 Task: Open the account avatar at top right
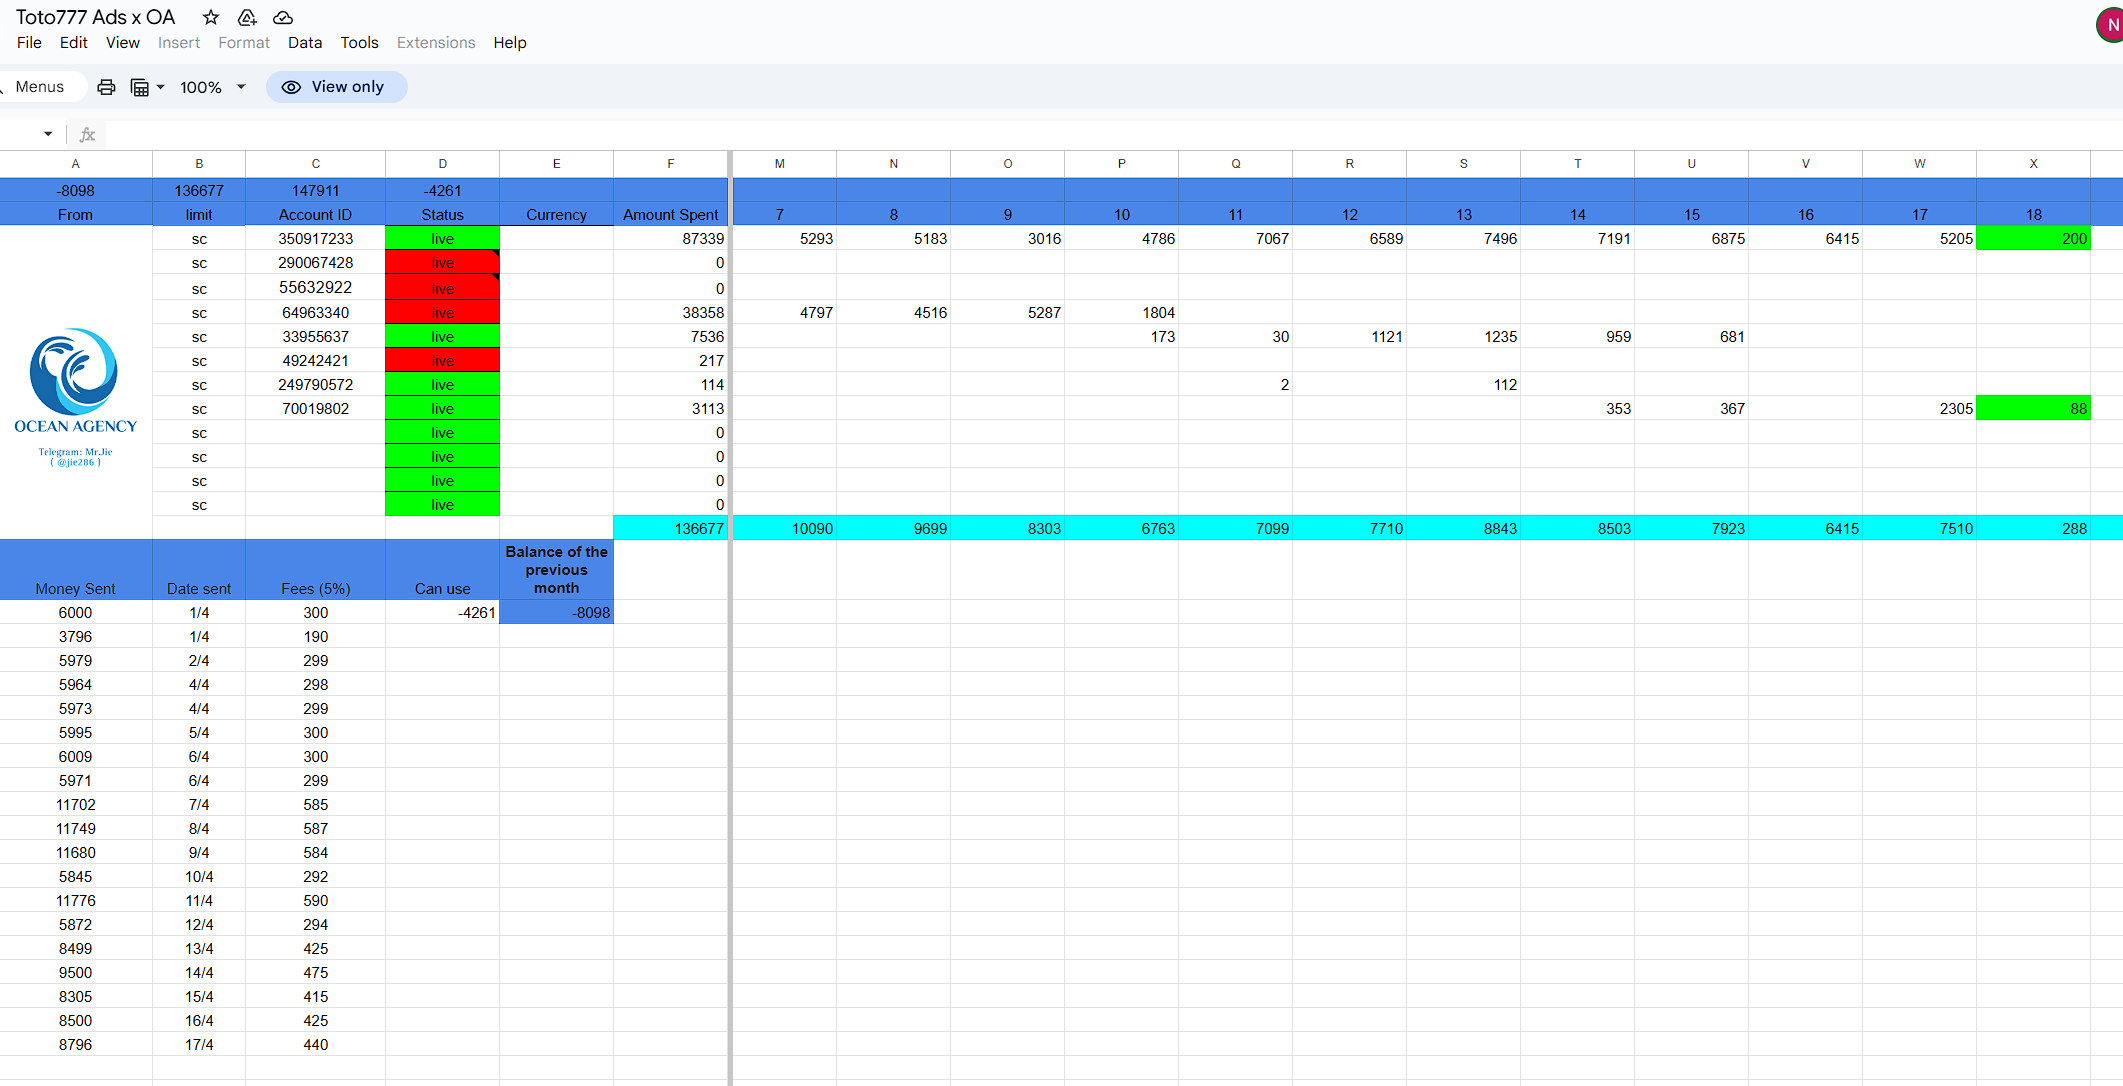tap(2110, 25)
